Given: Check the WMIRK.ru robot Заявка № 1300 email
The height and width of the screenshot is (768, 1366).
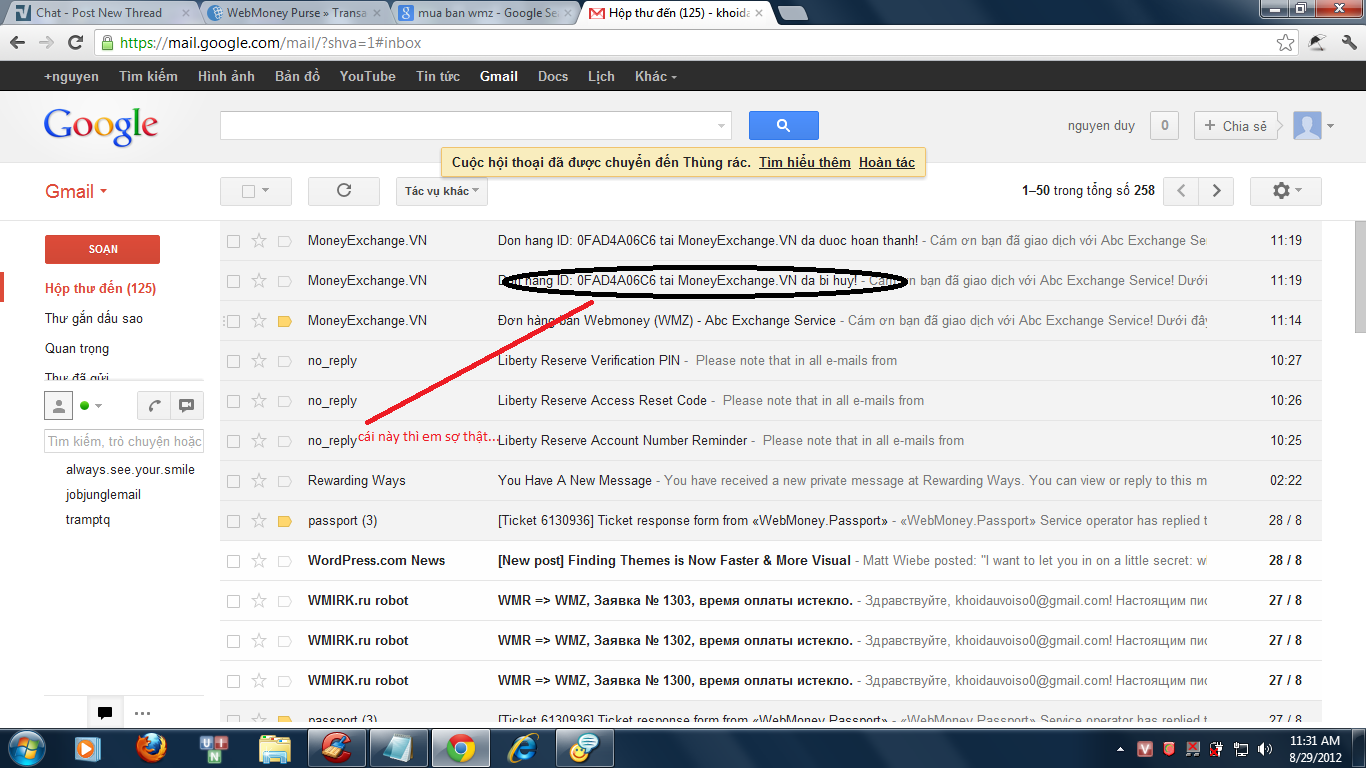Looking at the screenshot, I should tap(233, 681).
